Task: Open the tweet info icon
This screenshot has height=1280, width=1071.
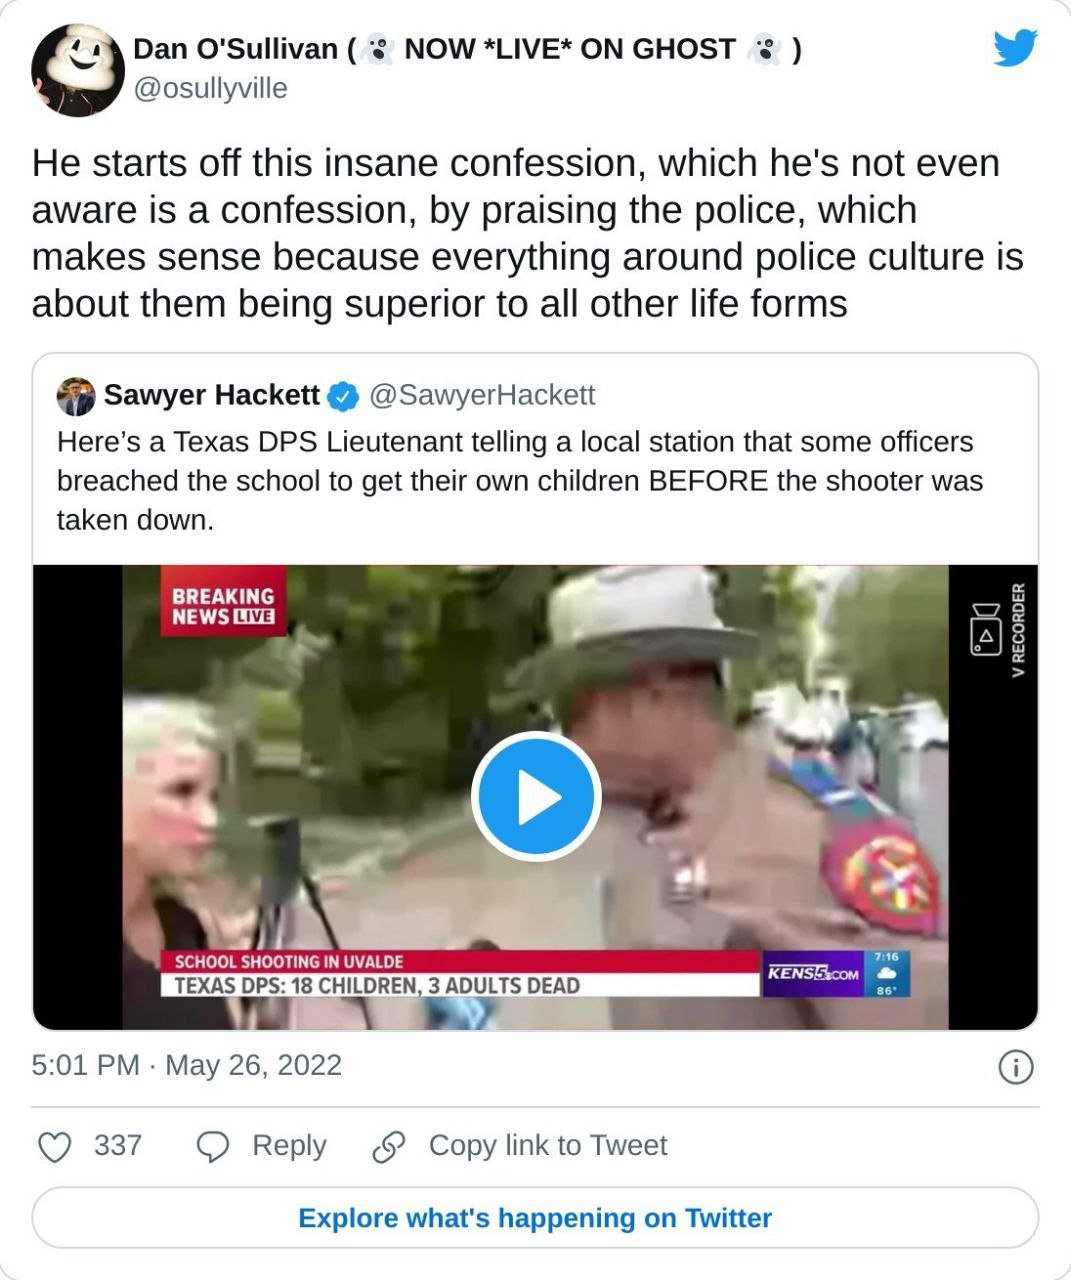Action: click(x=1015, y=1068)
